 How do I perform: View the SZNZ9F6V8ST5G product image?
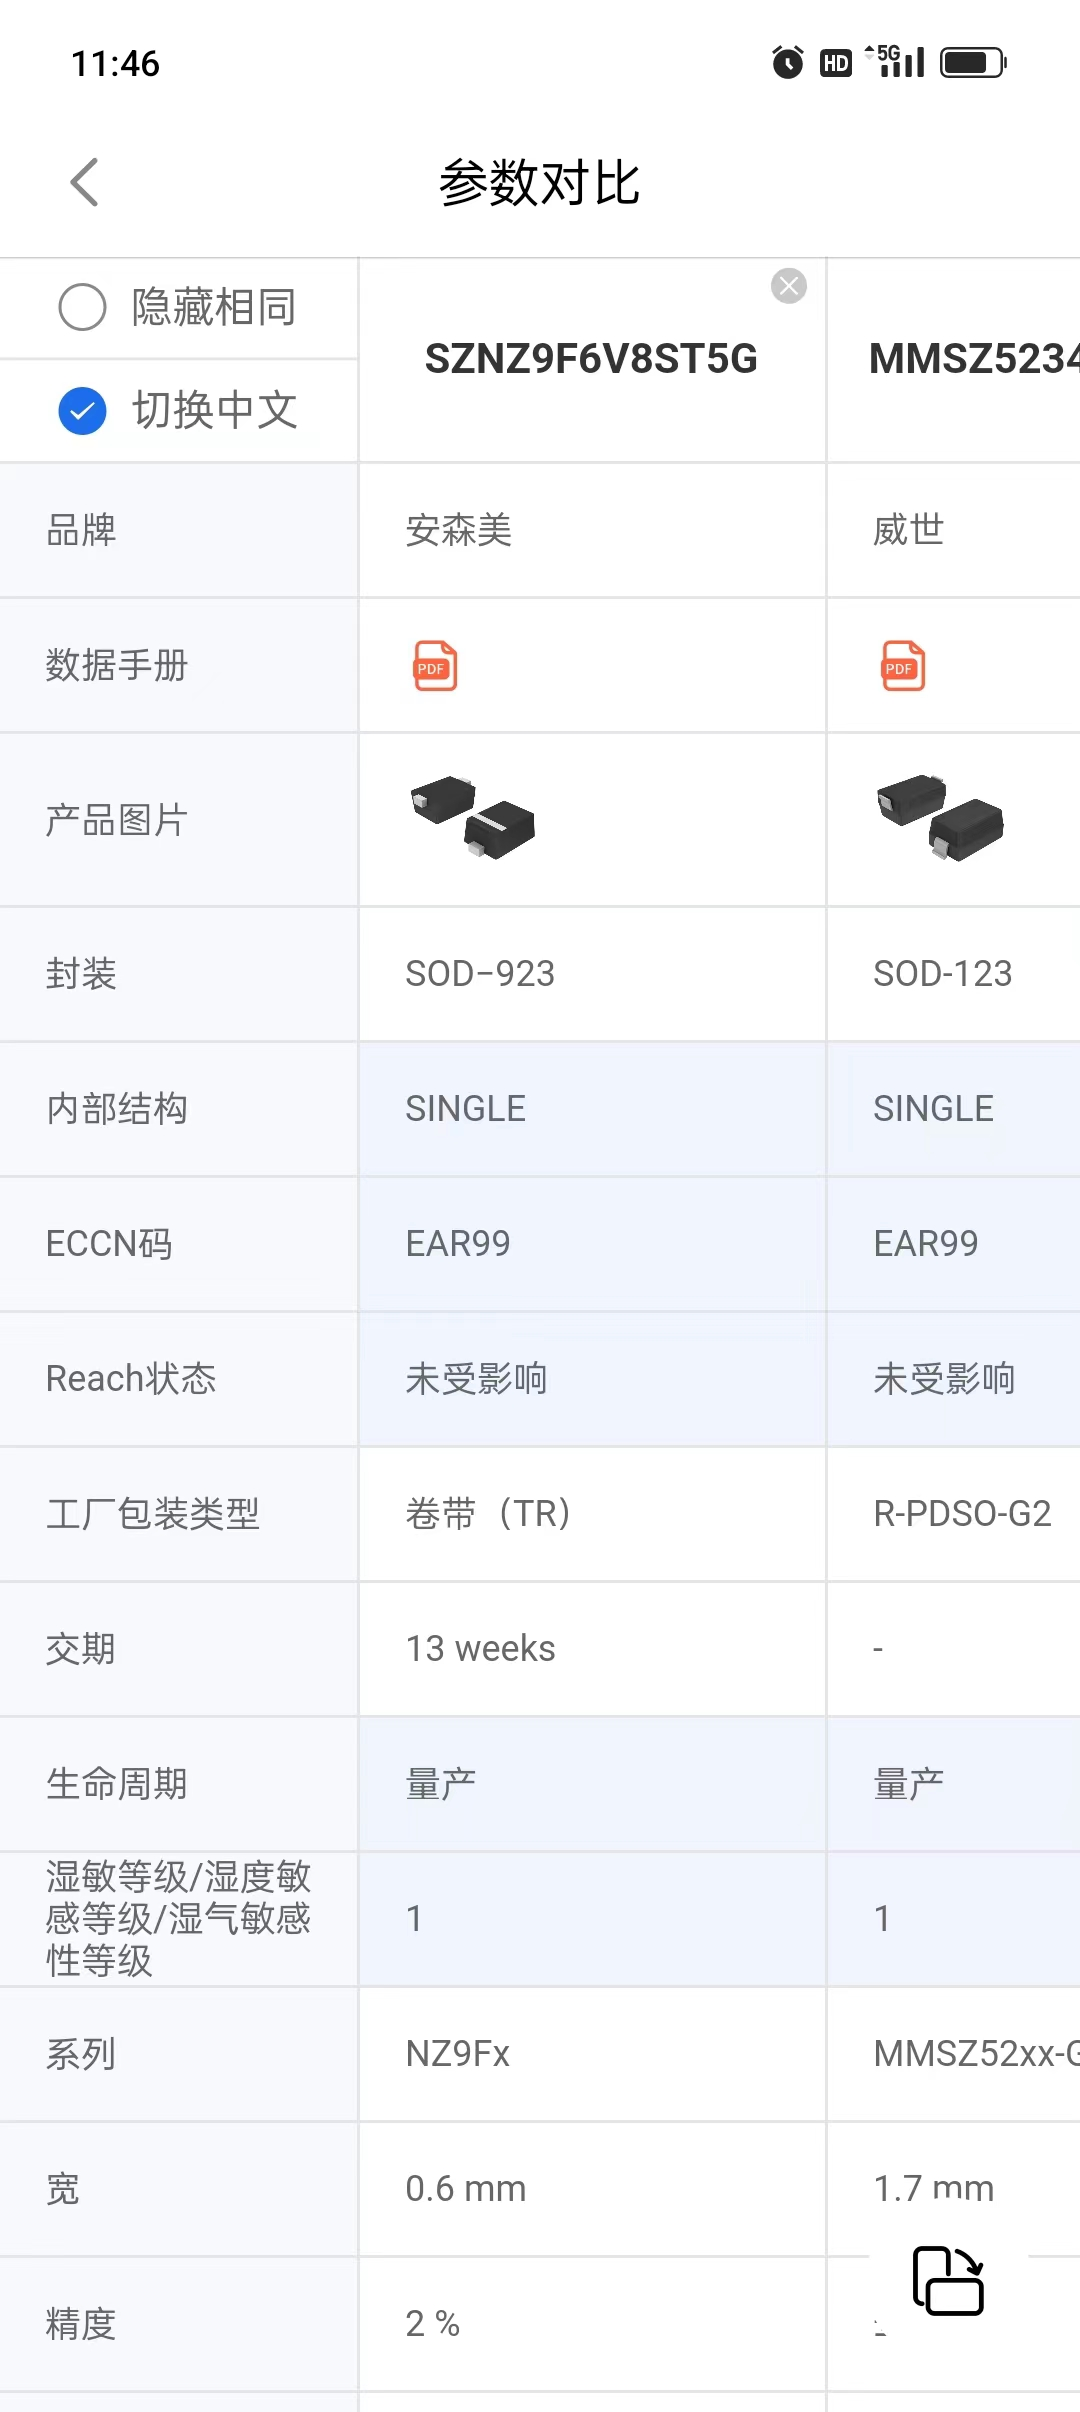[473, 817]
